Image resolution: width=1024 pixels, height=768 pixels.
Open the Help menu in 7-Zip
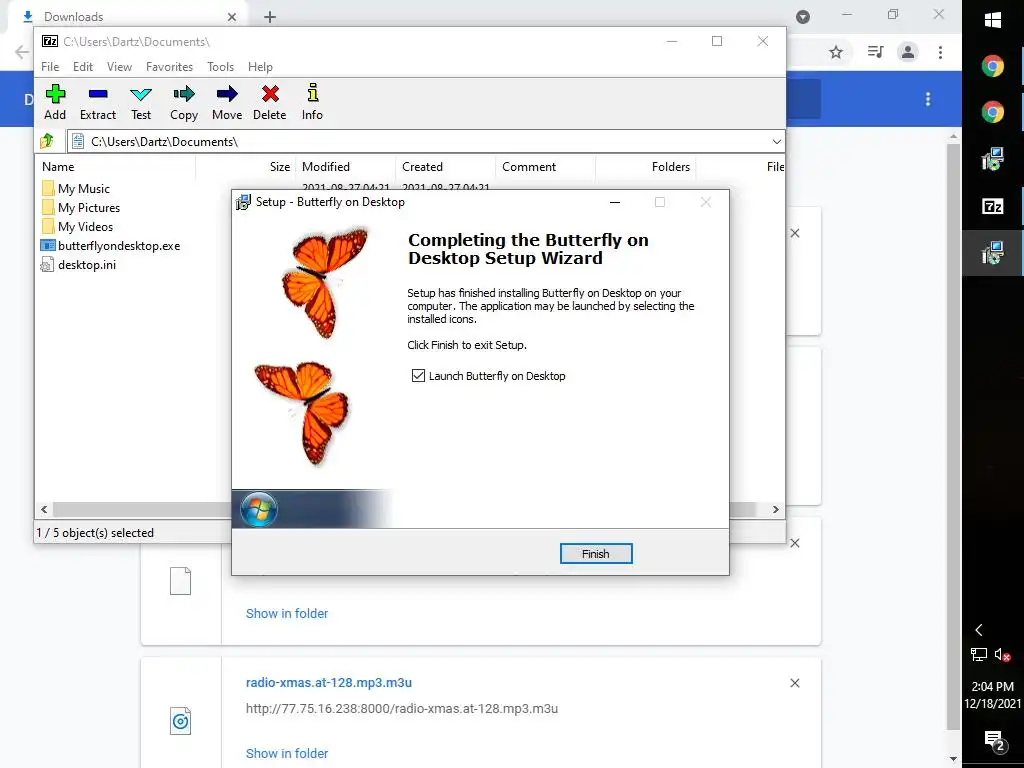(x=260, y=67)
